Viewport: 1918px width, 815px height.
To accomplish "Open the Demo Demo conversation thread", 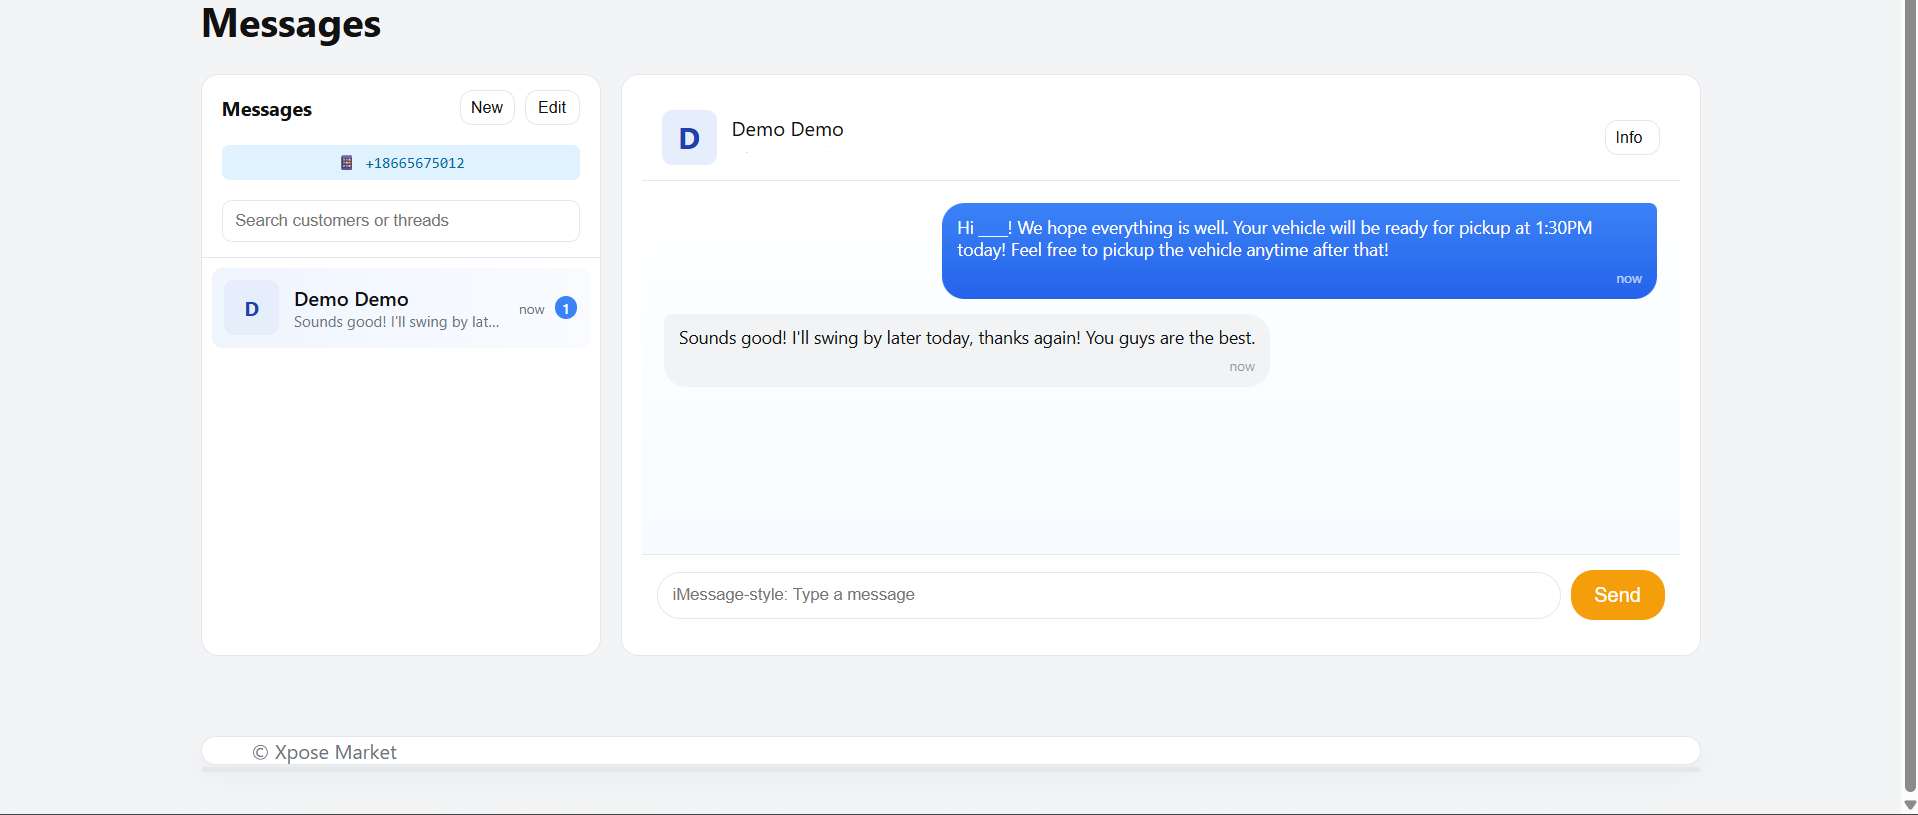I will pos(400,308).
